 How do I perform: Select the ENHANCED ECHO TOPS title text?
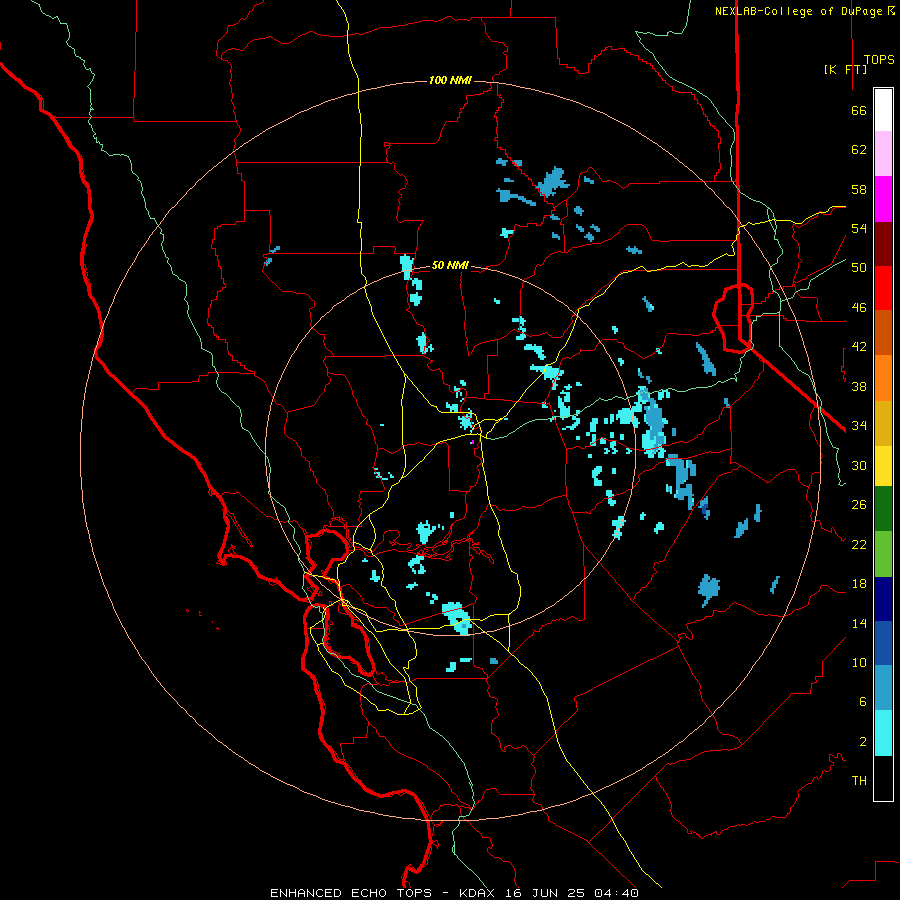(351, 893)
